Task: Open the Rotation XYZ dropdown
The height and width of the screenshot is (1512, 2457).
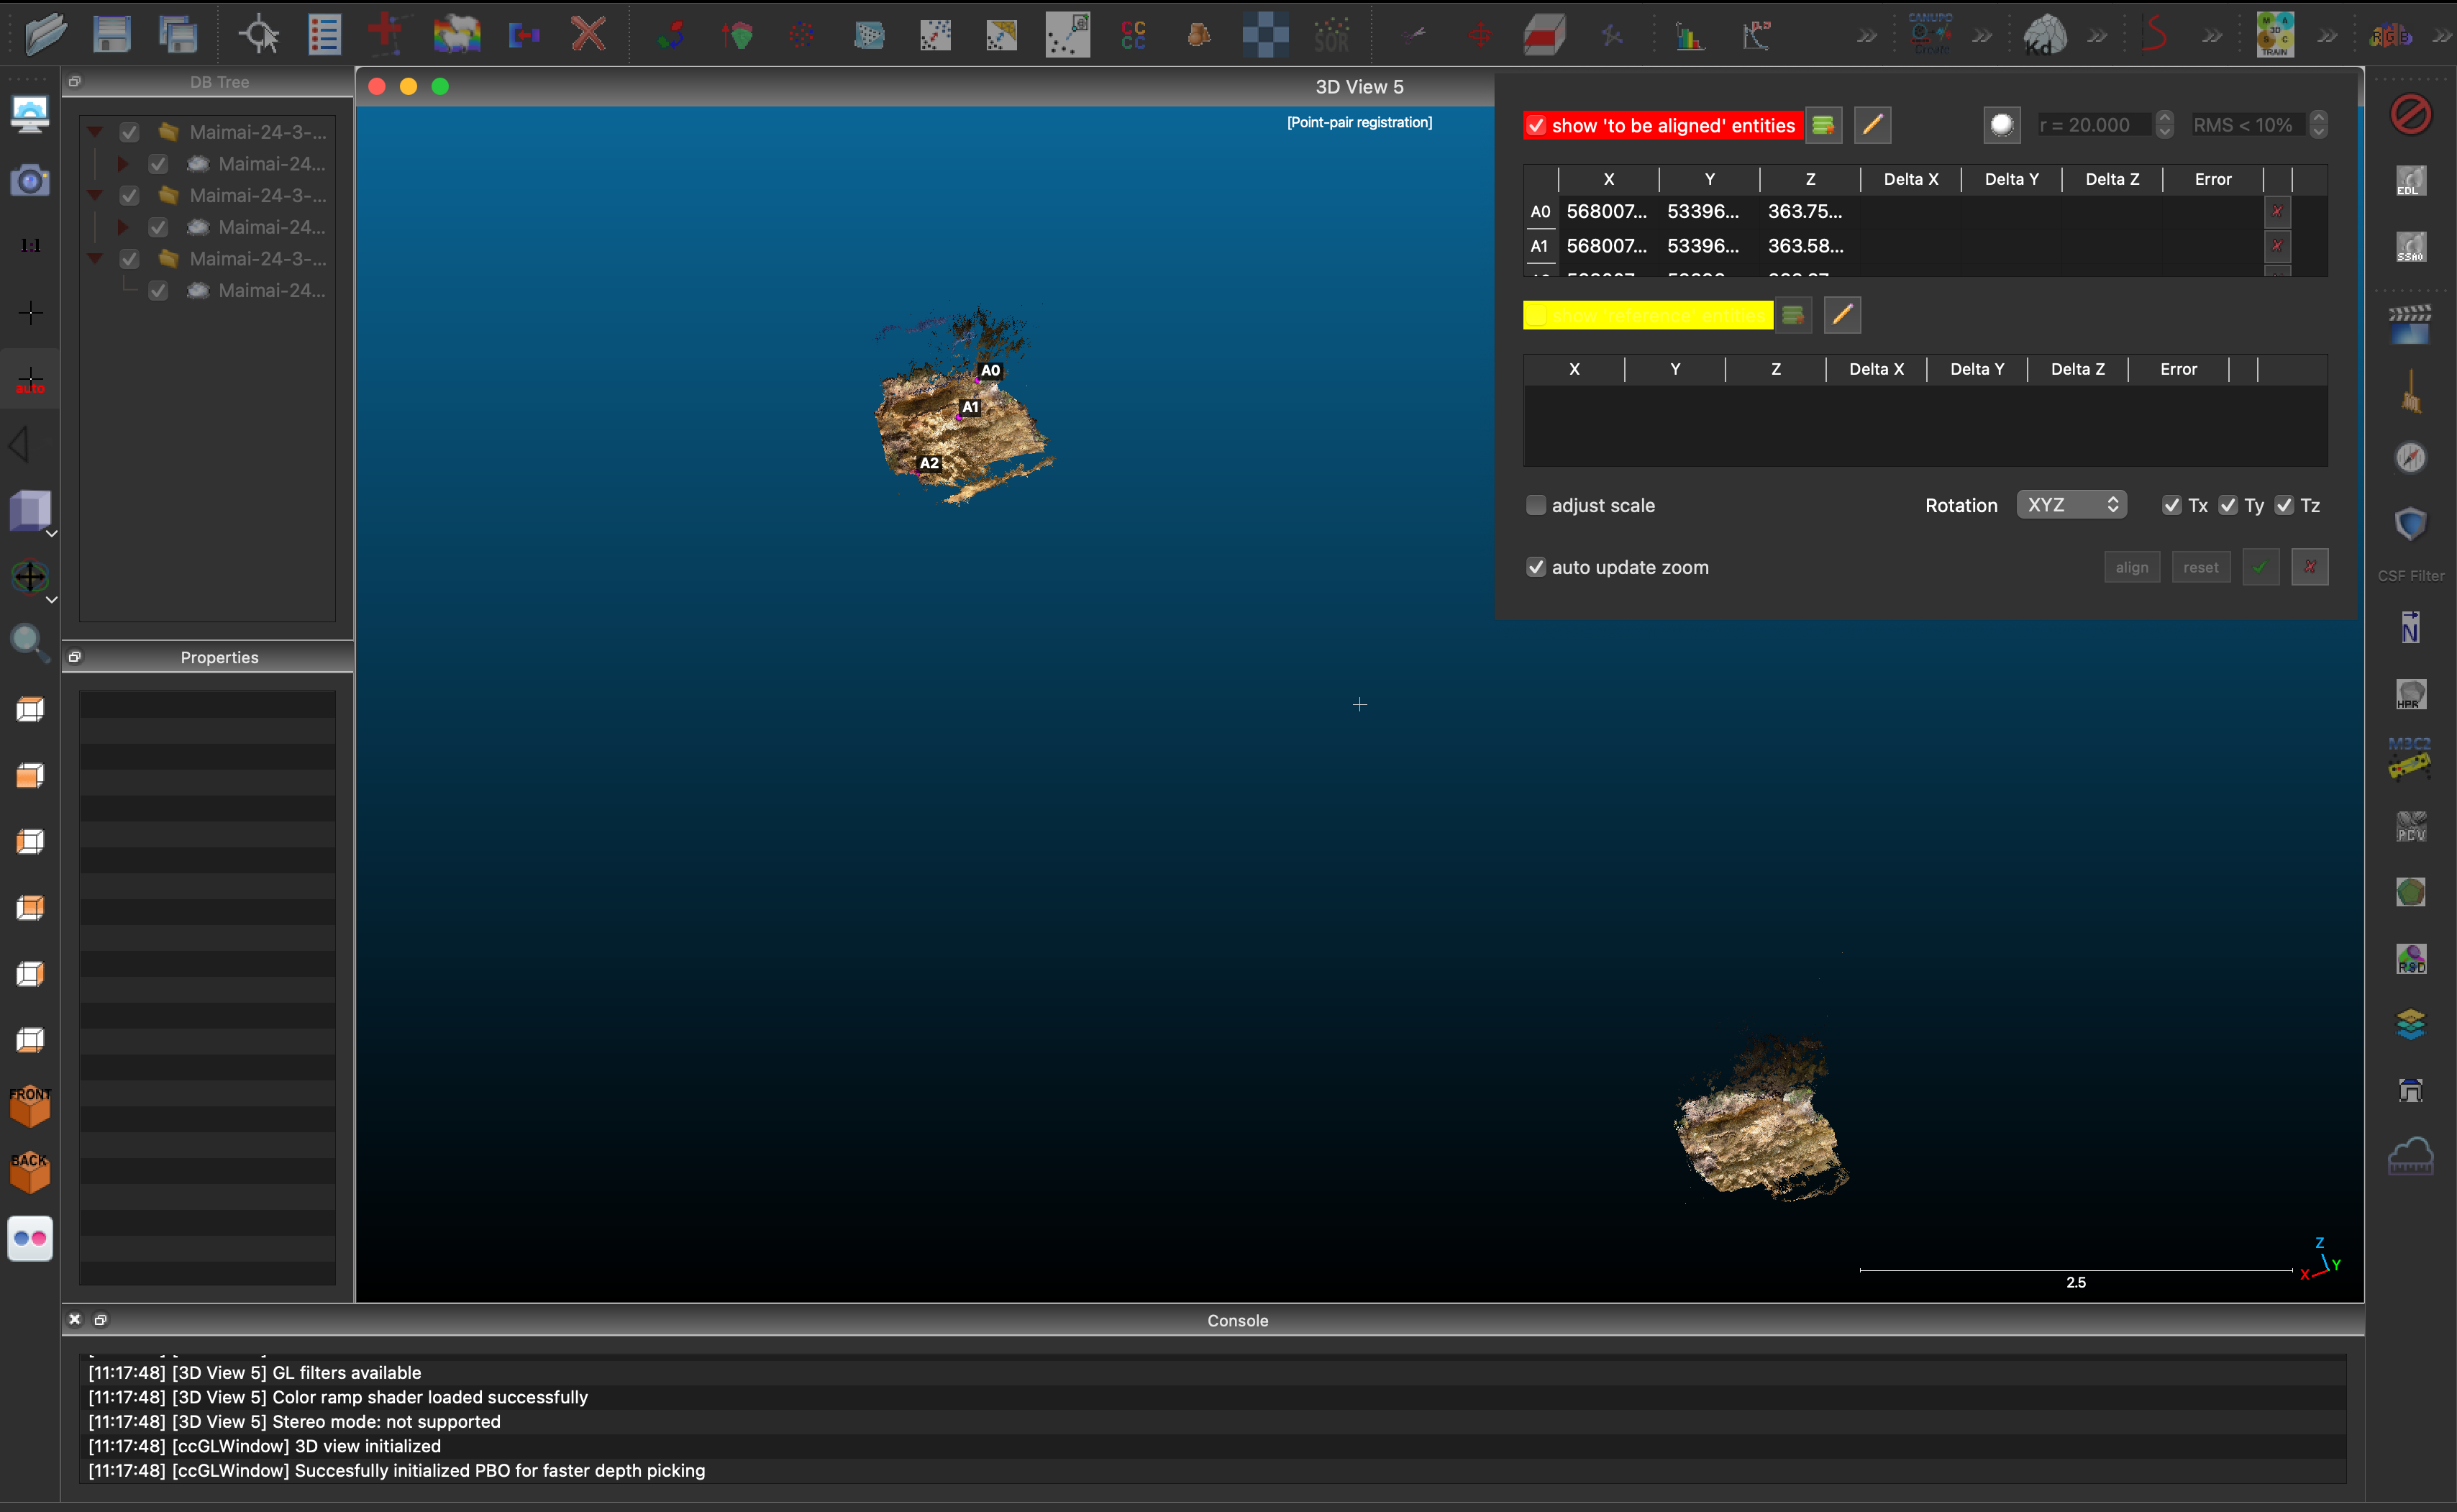Action: pos(2070,504)
